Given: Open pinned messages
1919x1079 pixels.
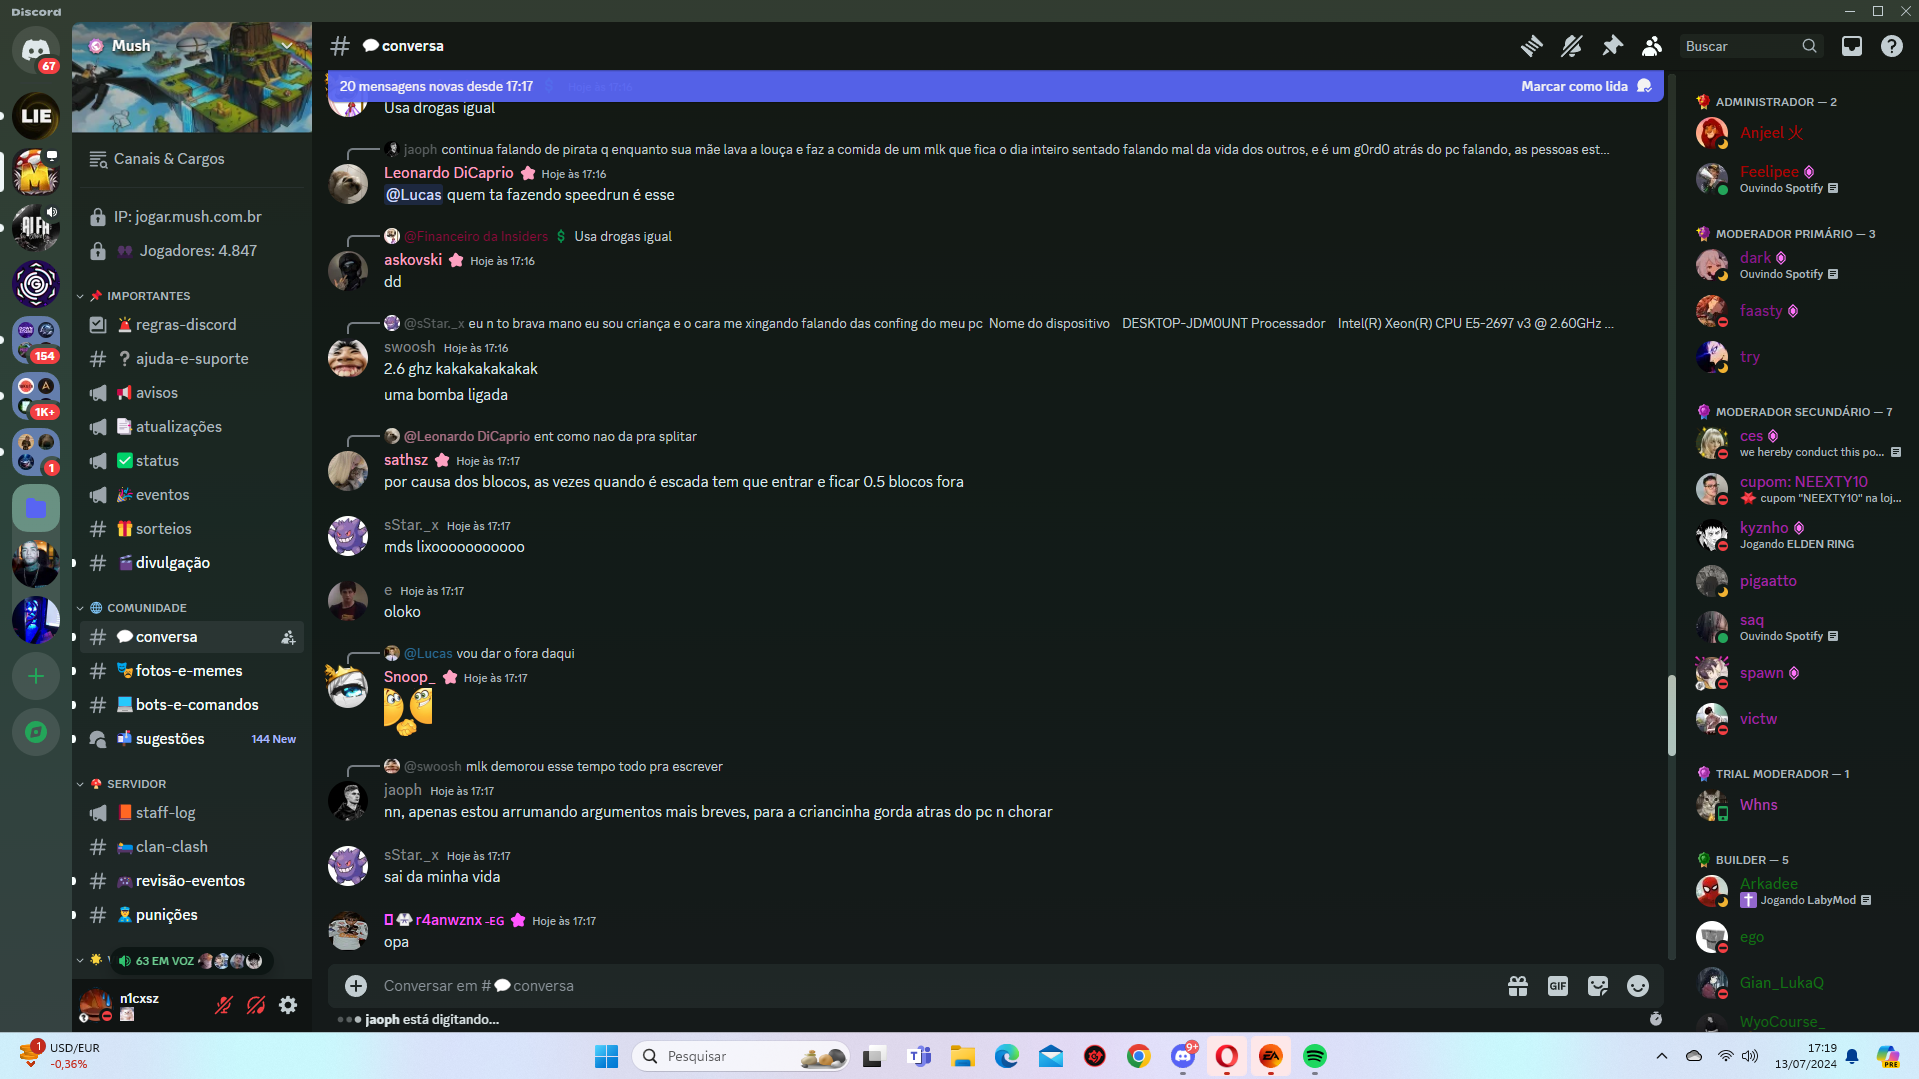Looking at the screenshot, I should pos(1612,46).
